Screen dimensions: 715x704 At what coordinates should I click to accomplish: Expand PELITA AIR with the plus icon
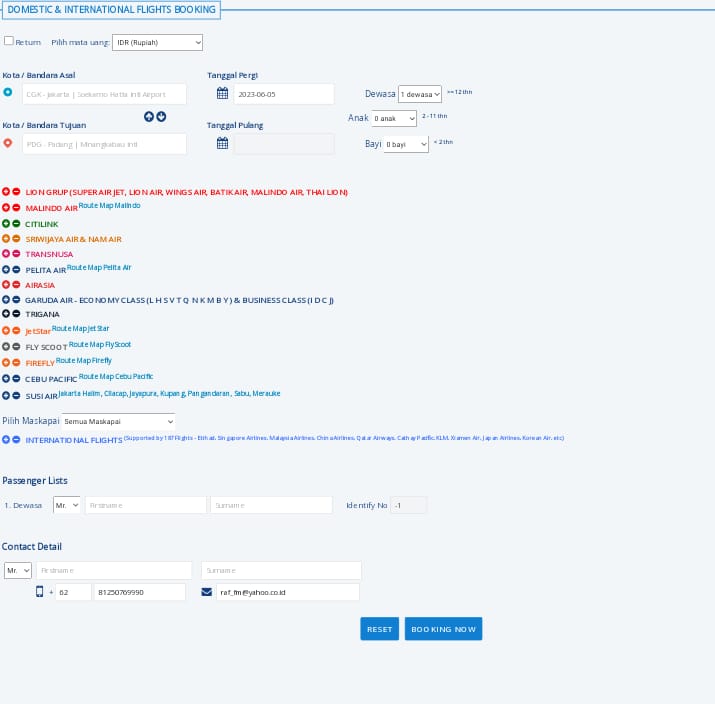tap(6, 269)
